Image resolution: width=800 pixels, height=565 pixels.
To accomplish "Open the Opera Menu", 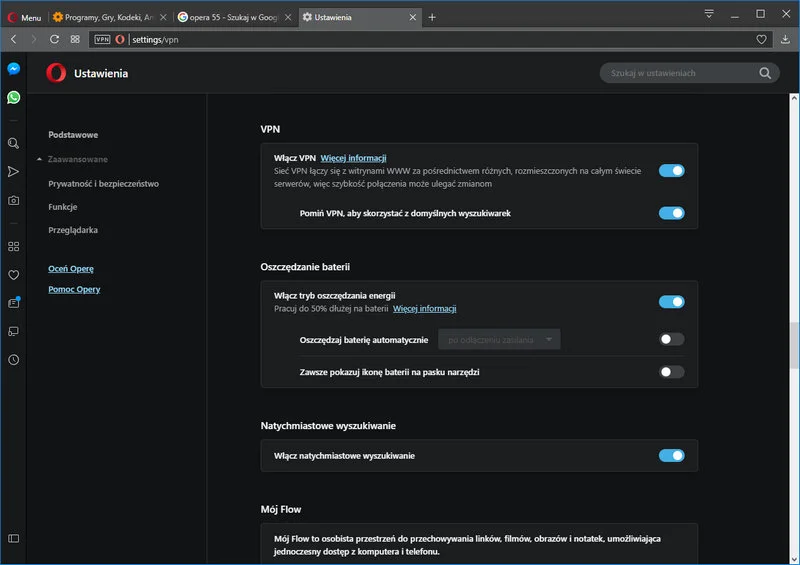I will (x=25, y=17).
